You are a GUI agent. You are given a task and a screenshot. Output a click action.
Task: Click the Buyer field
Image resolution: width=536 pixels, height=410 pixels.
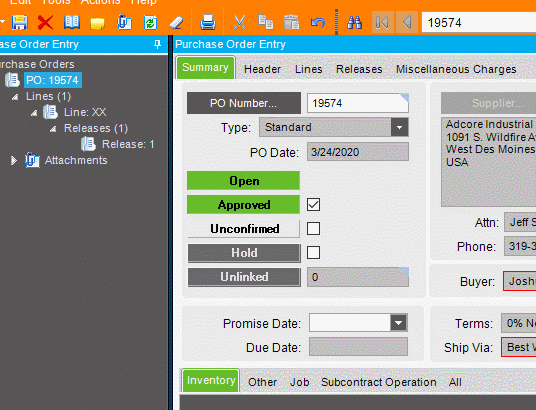point(519,281)
